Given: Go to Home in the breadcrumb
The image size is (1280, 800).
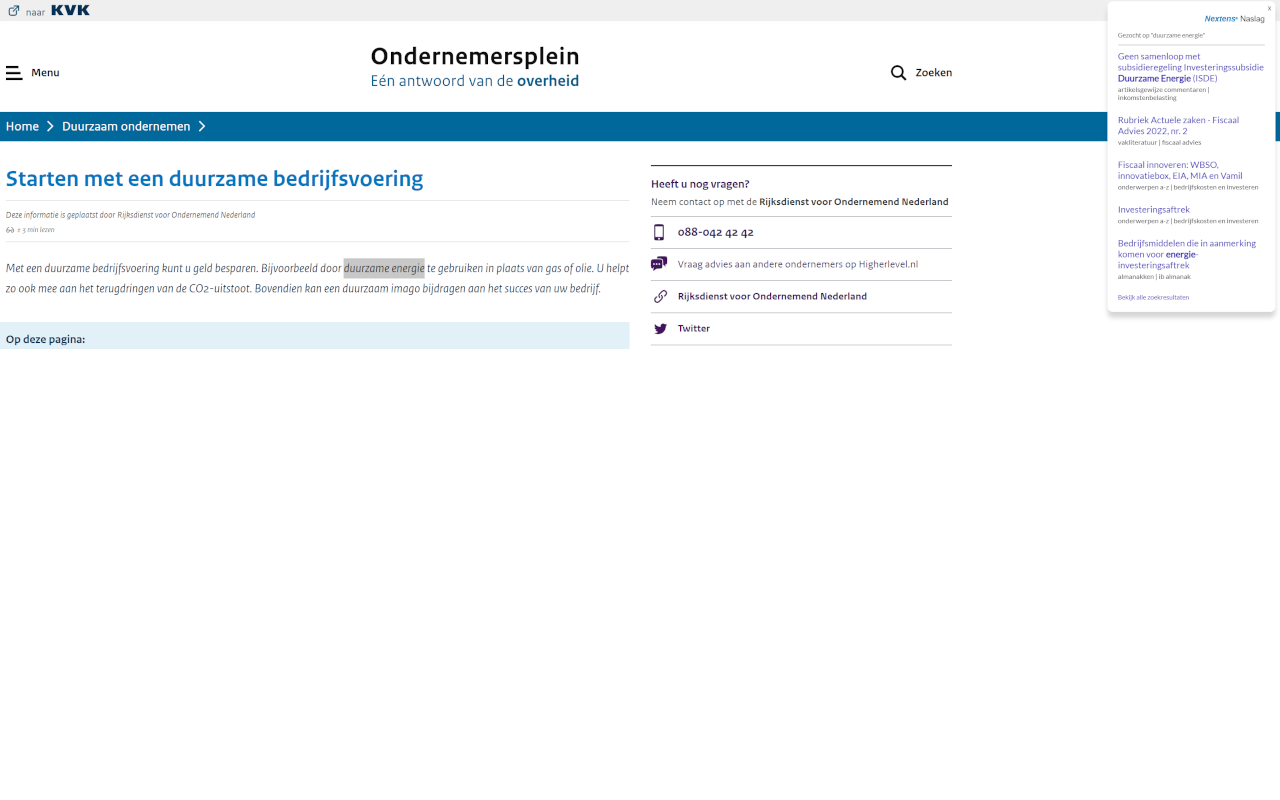Looking at the screenshot, I should click(x=22, y=126).
